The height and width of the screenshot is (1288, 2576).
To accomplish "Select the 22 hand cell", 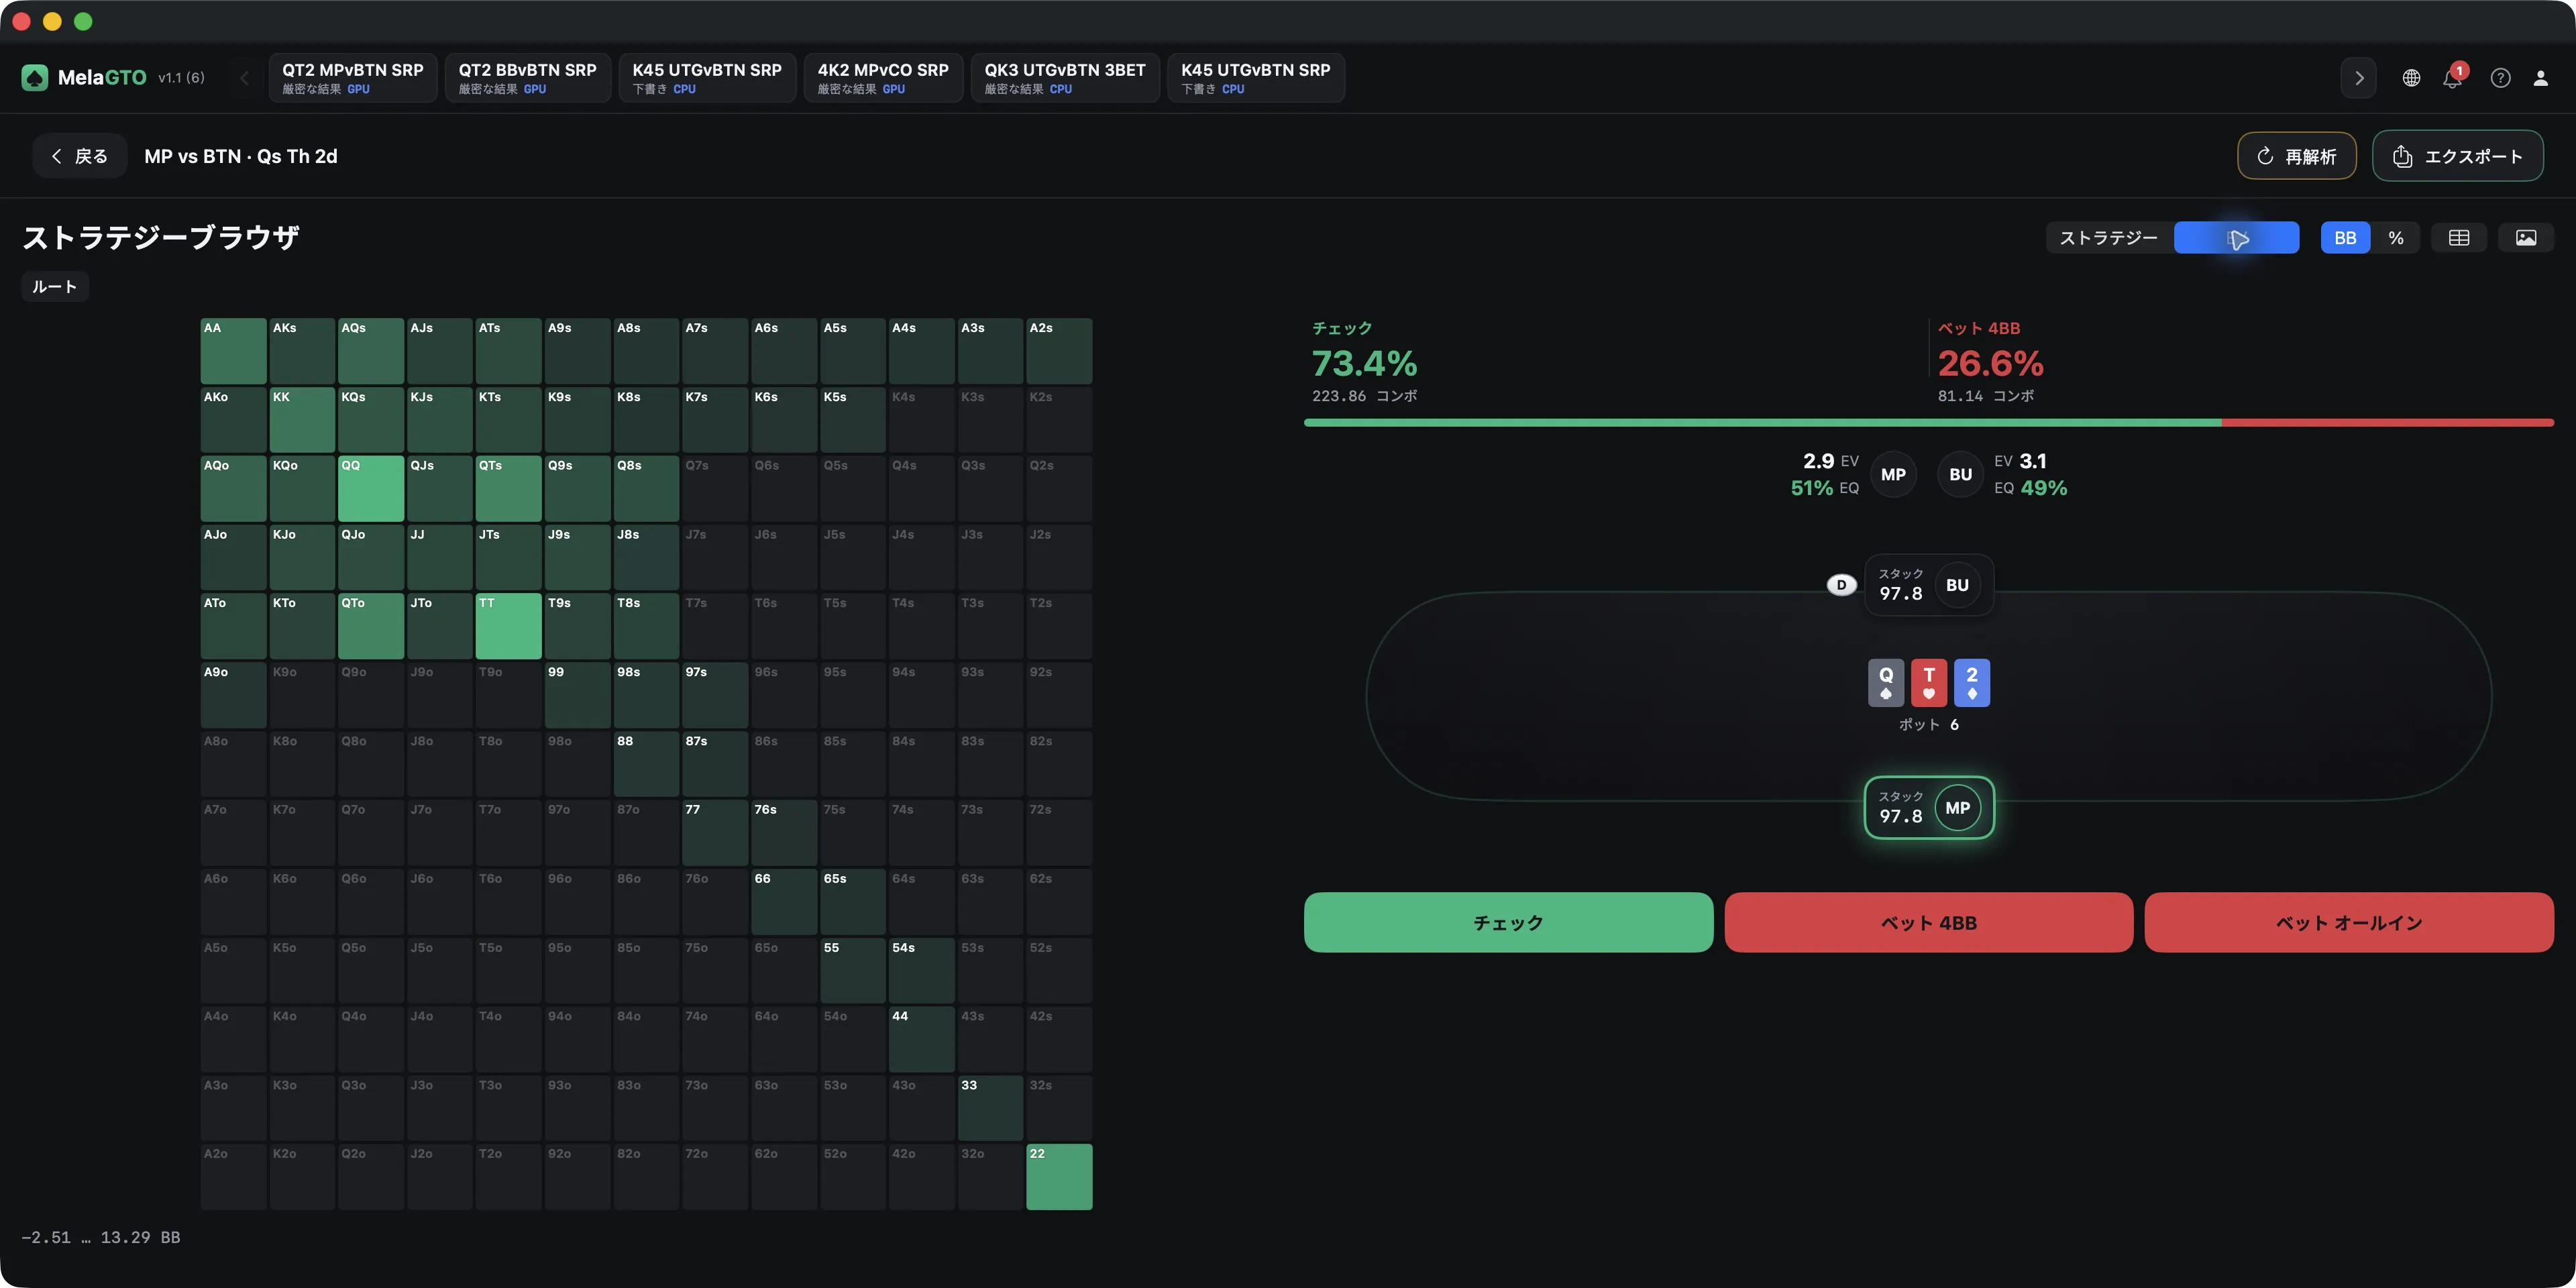I will (x=1059, y=1177).
